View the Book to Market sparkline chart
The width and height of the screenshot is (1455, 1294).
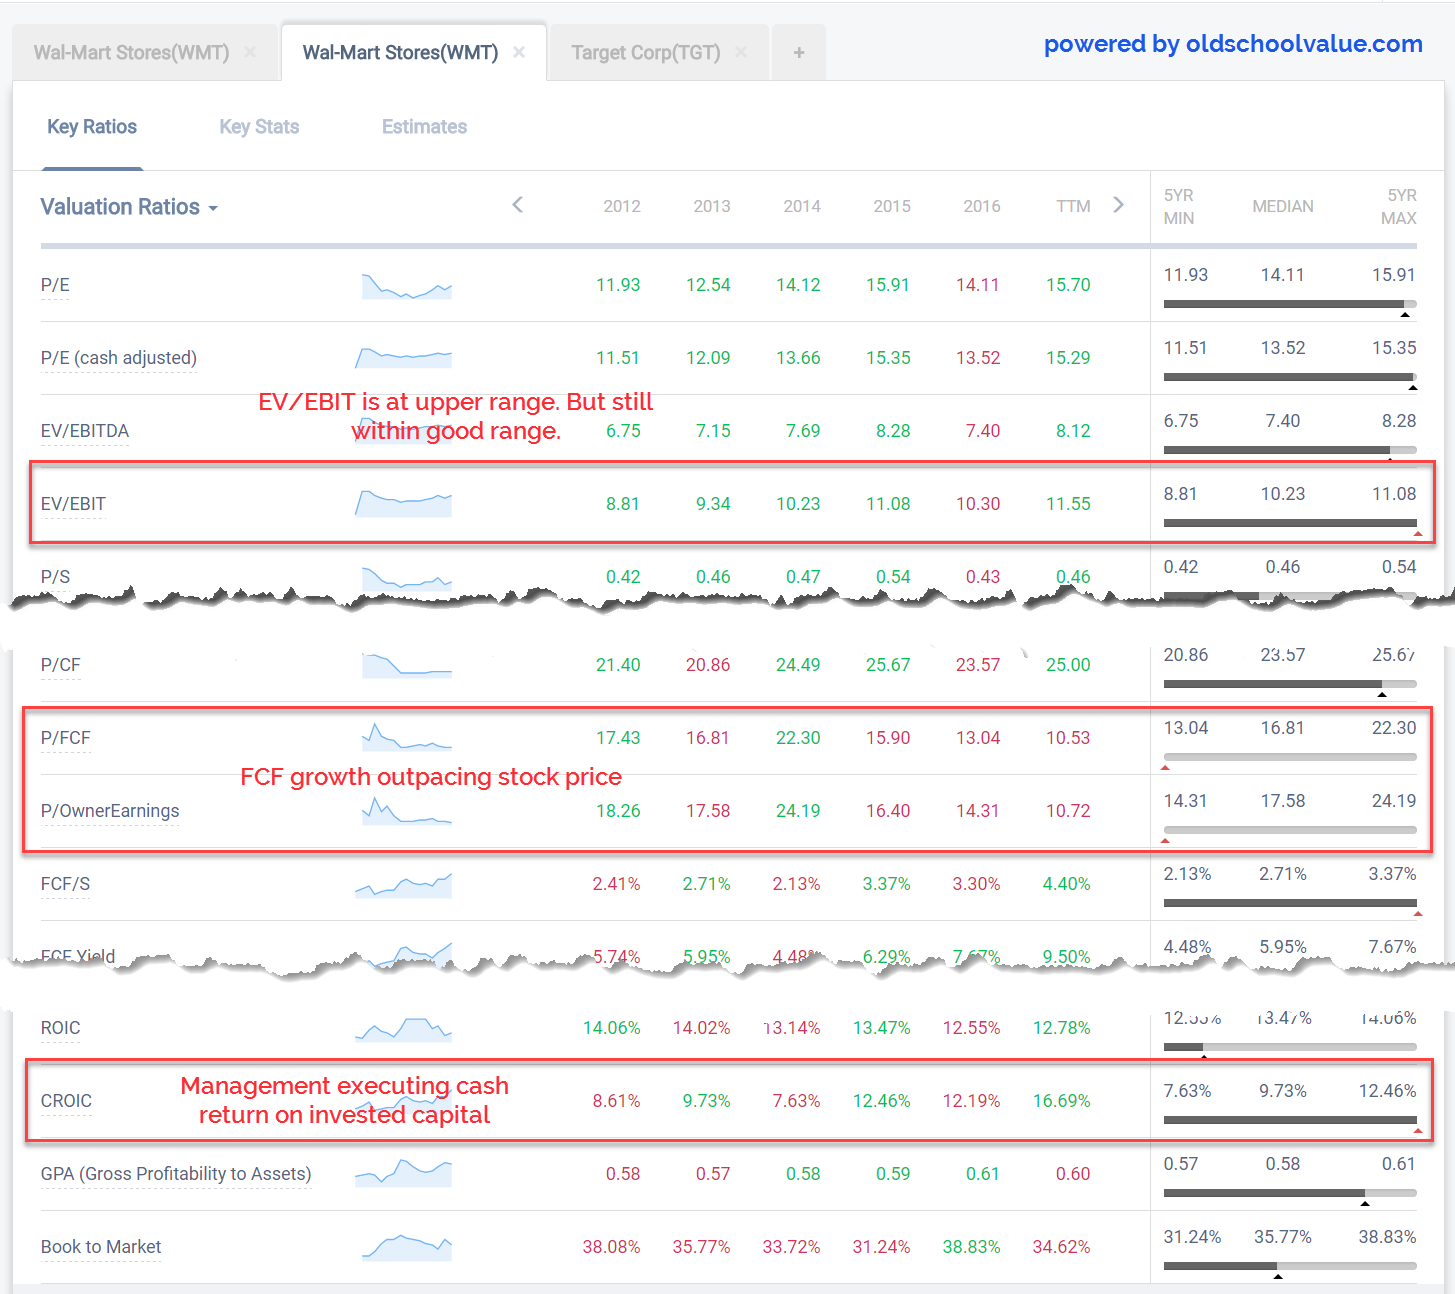407,1246
